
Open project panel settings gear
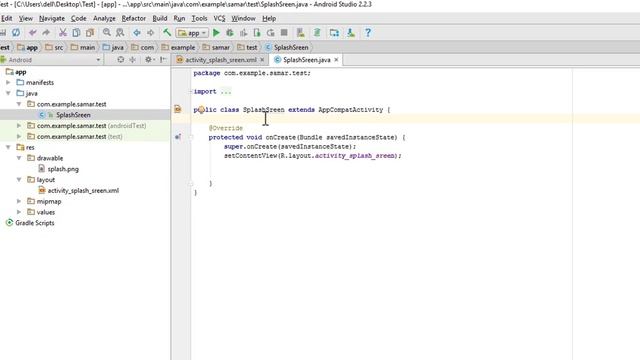coord(149,60)
